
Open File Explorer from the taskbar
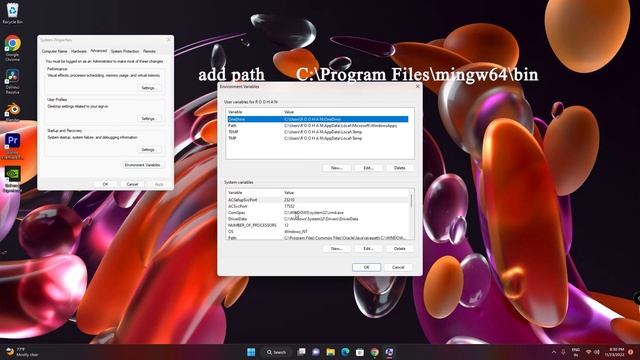(x=331, y=352)
